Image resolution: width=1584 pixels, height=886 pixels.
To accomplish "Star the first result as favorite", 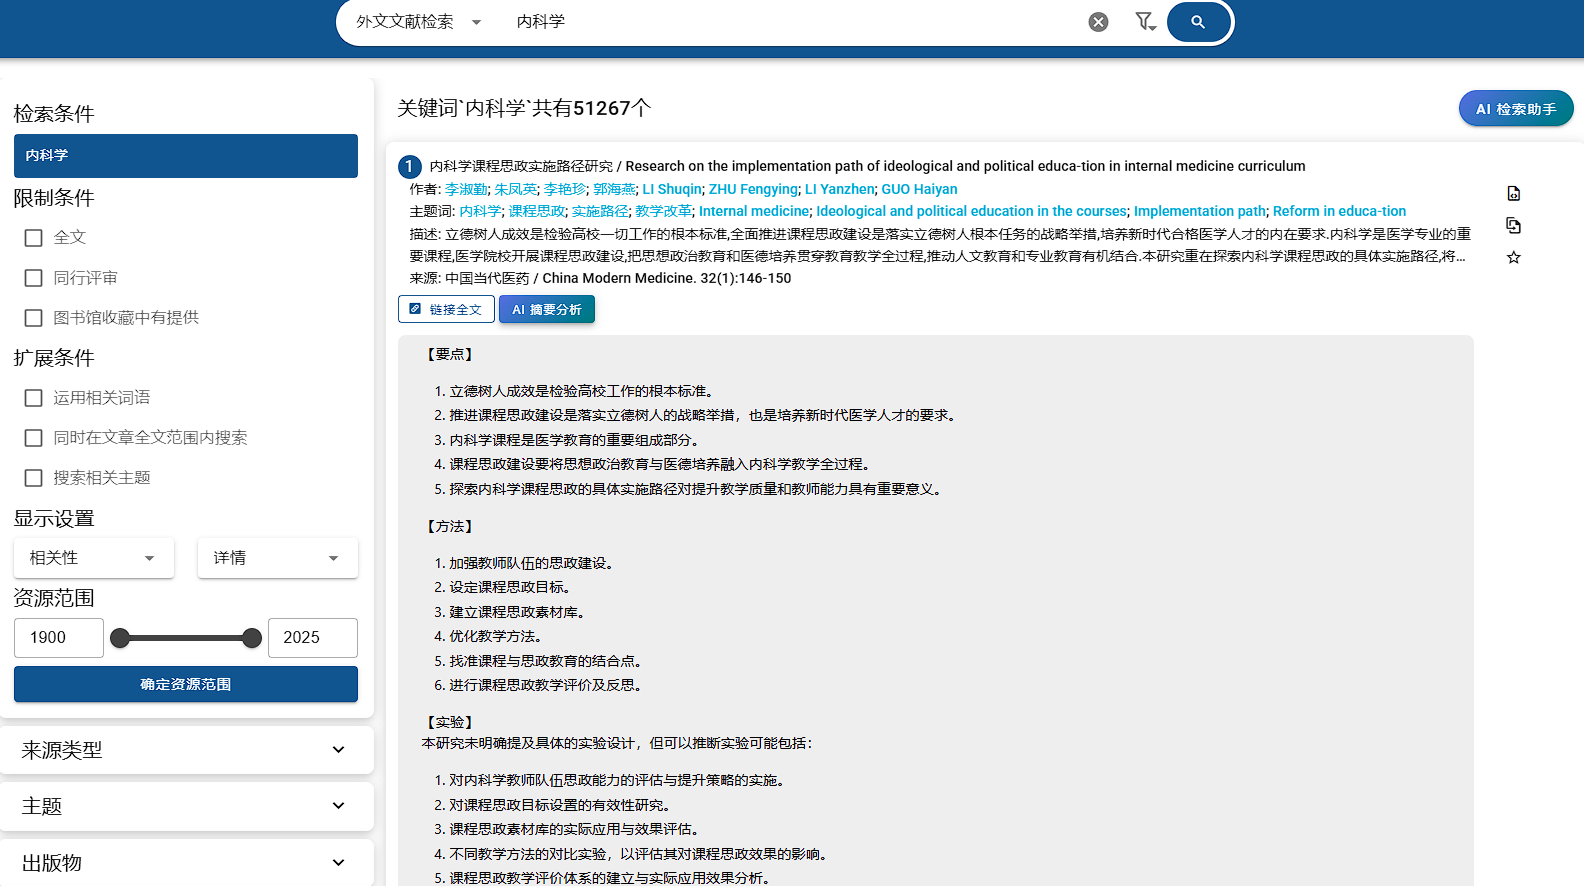I will (1513, 258).
